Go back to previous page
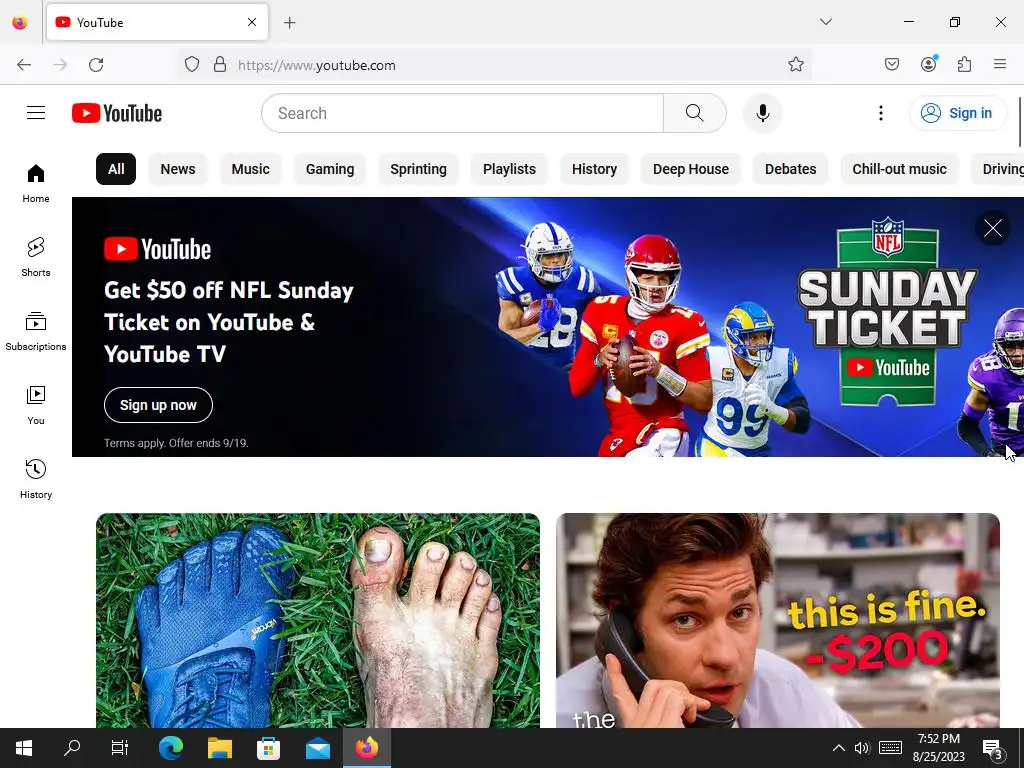 point(24,65)
